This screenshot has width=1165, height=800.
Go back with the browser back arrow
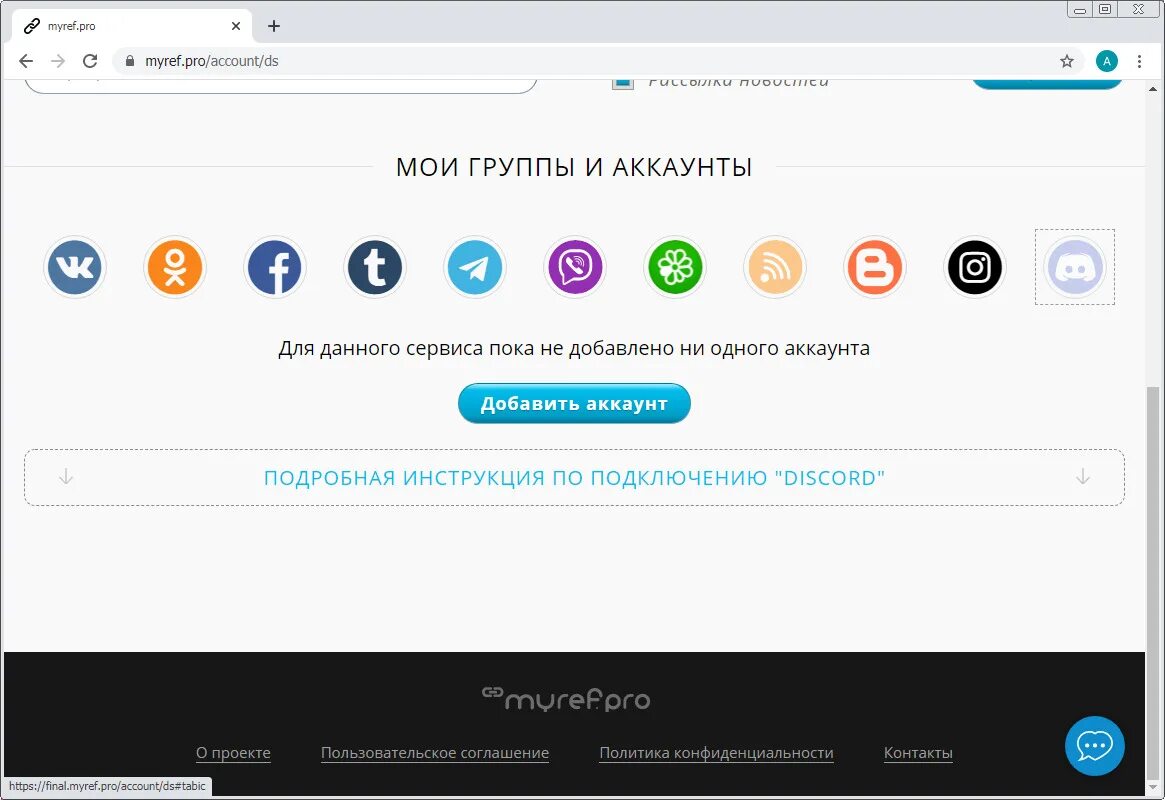[x=26, y=61]
